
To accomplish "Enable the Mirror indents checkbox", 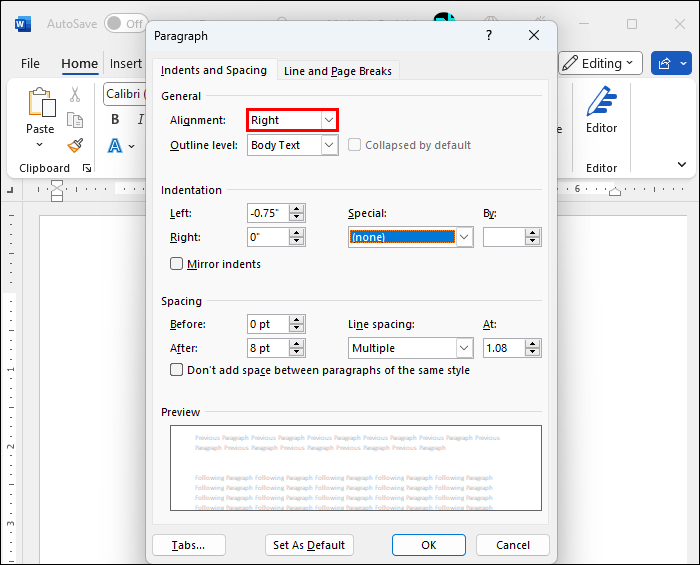I will pos(177,264).
